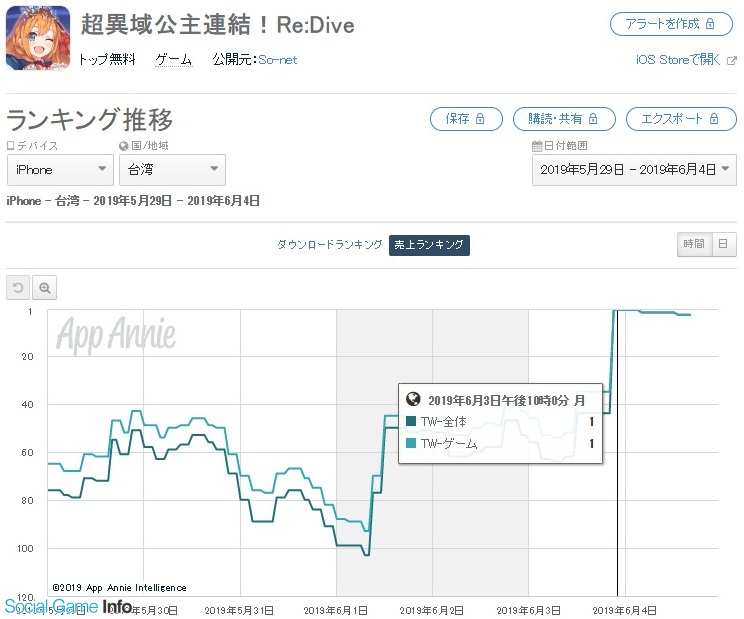Click the TW-全体 legend color swatch
Screen dimensions: 744x619
tap(411, 421)
